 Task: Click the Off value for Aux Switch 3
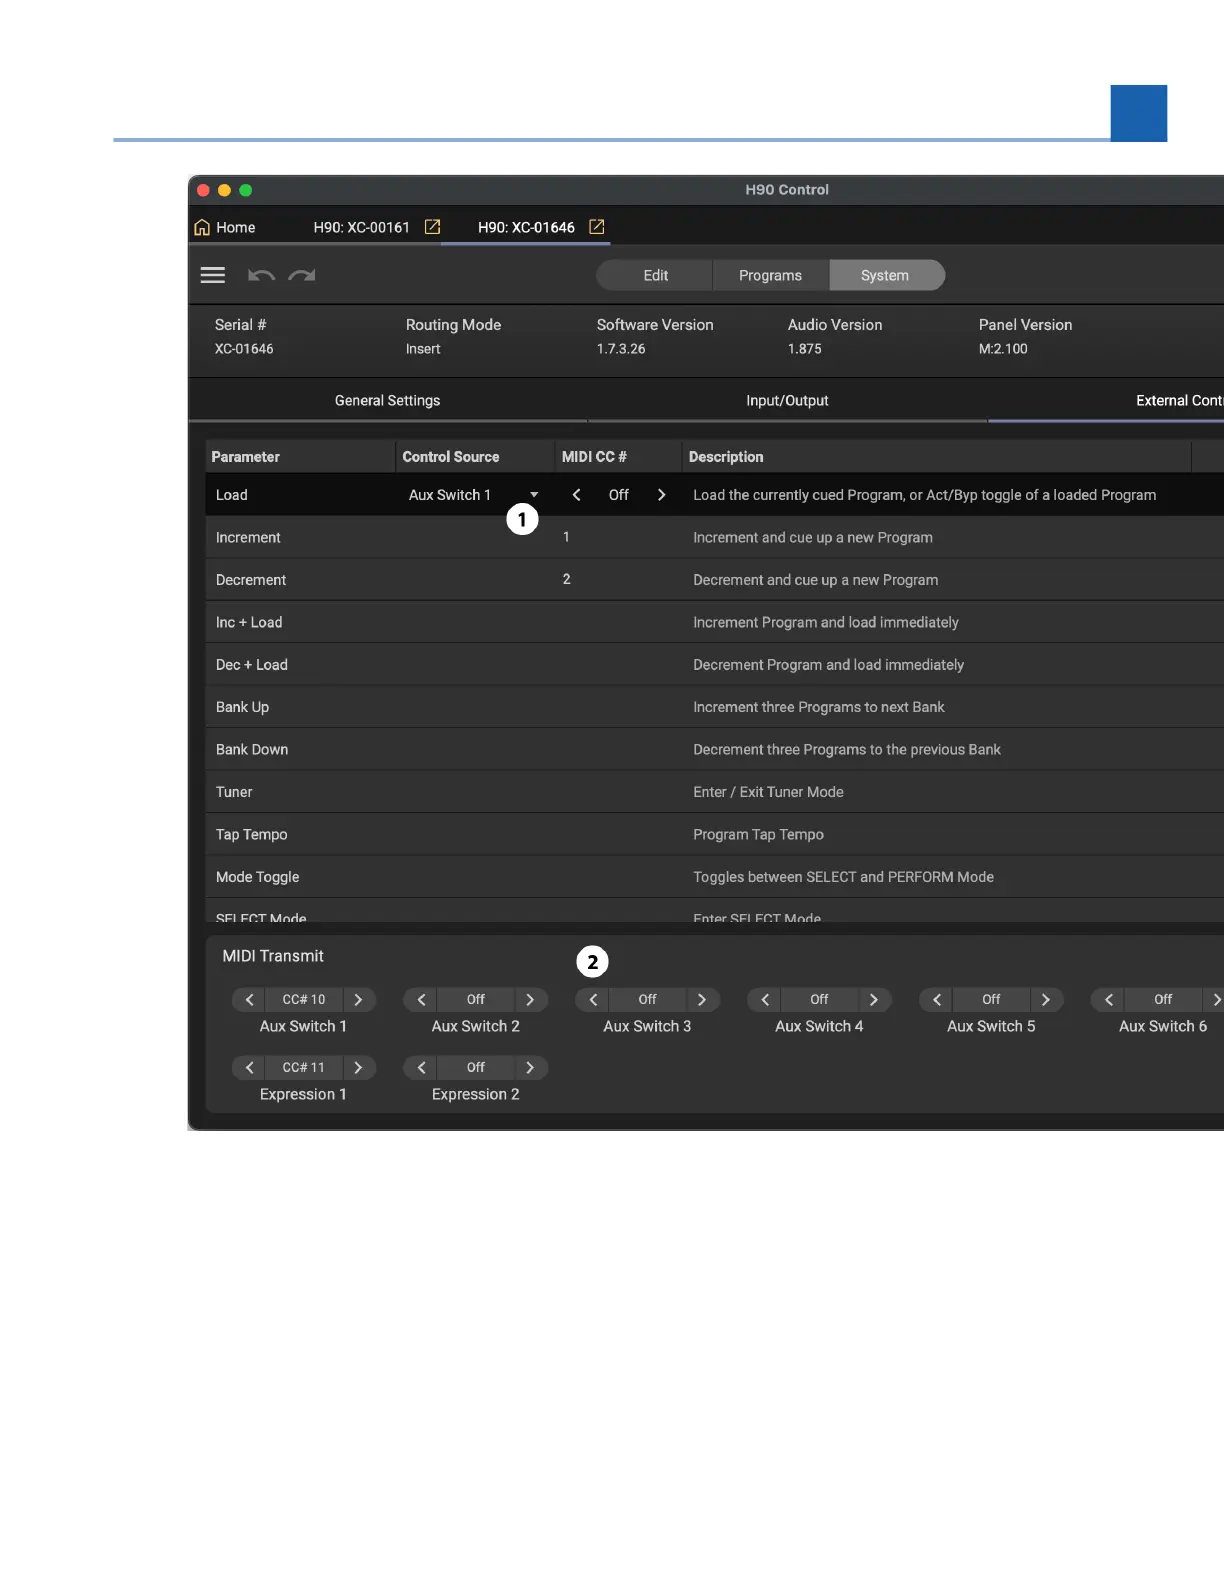pos(648,1000)
